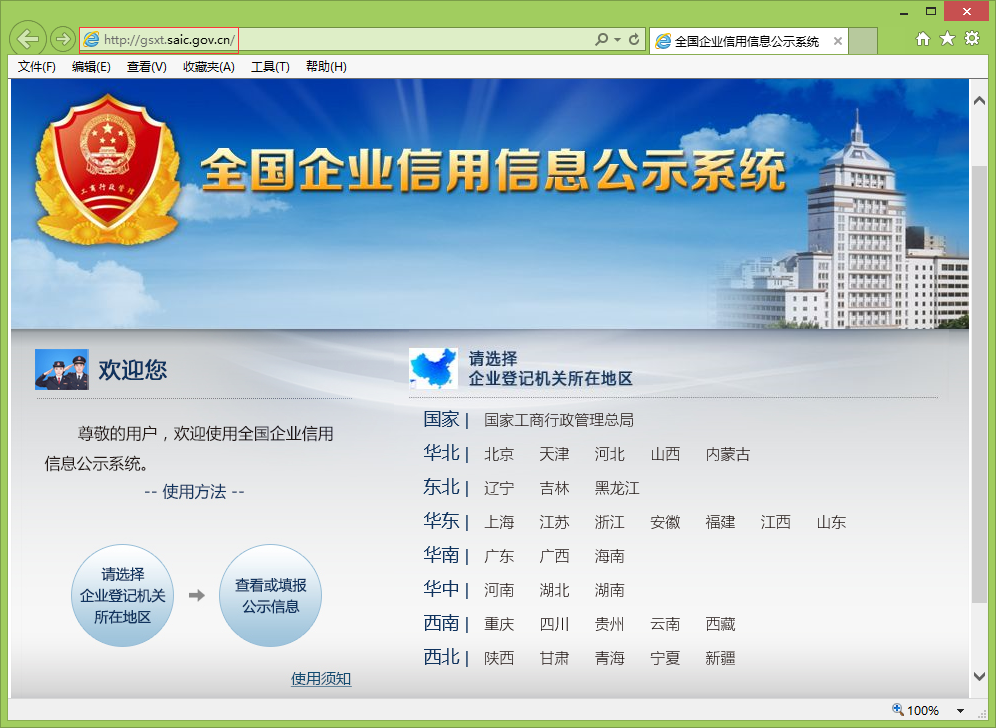Select region 黑龙江
The width and height of the screenshot is (996, 728).
tap(617, 488)
